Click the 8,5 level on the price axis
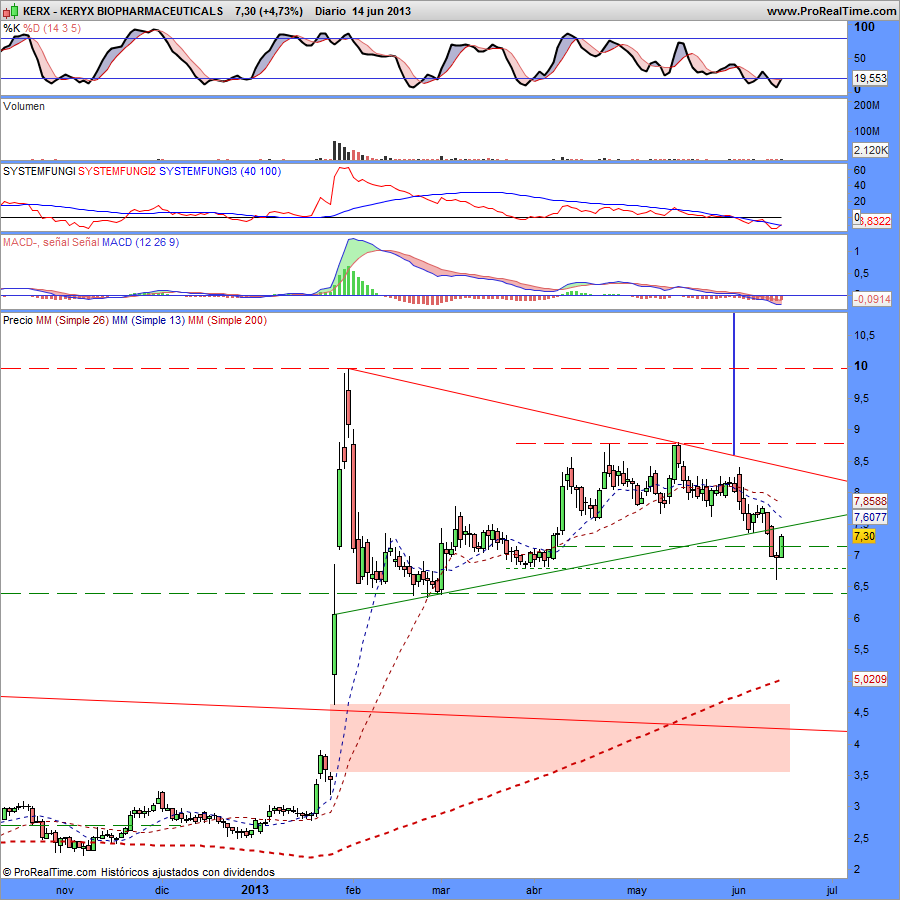The image size is (900, 900). click(x=862, y=461)
